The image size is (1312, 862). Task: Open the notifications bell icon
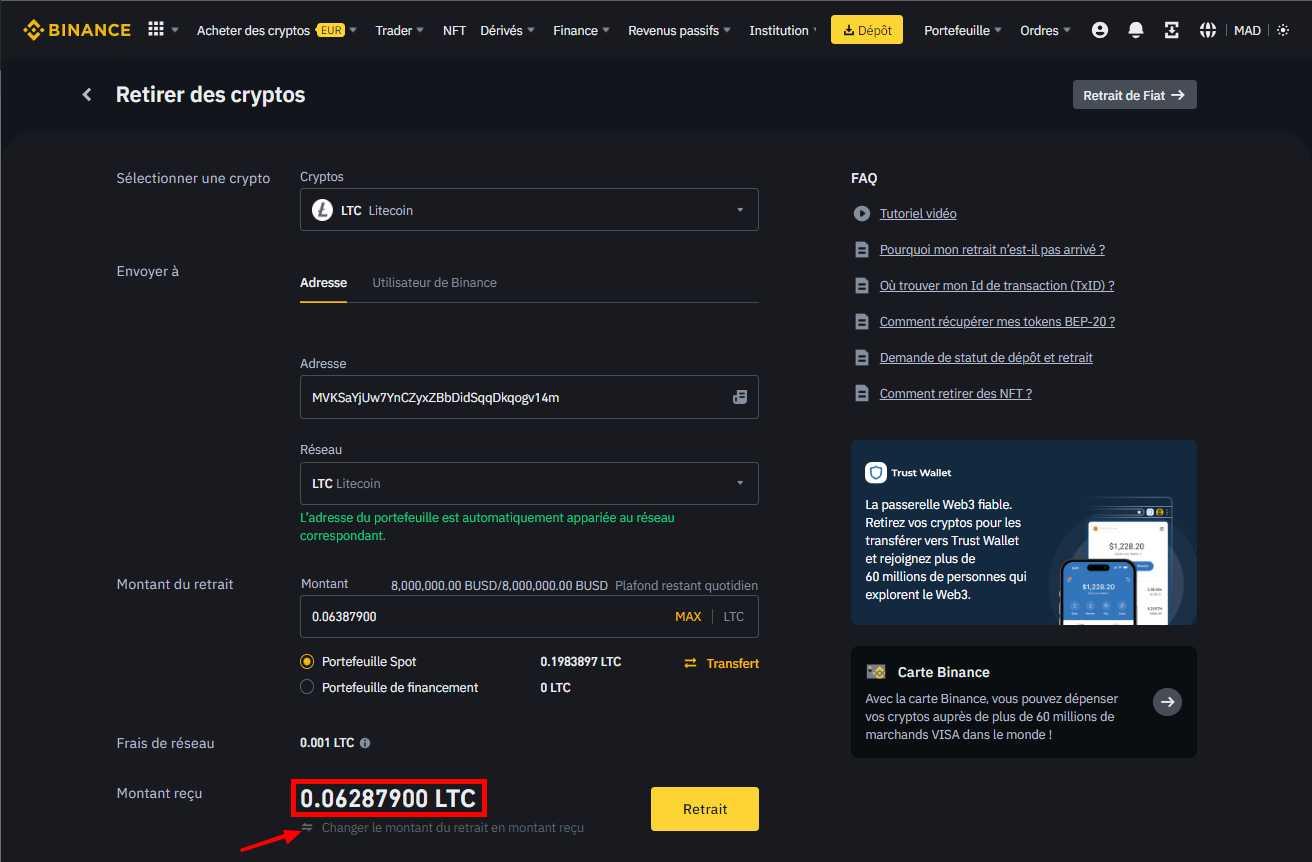1136,30
